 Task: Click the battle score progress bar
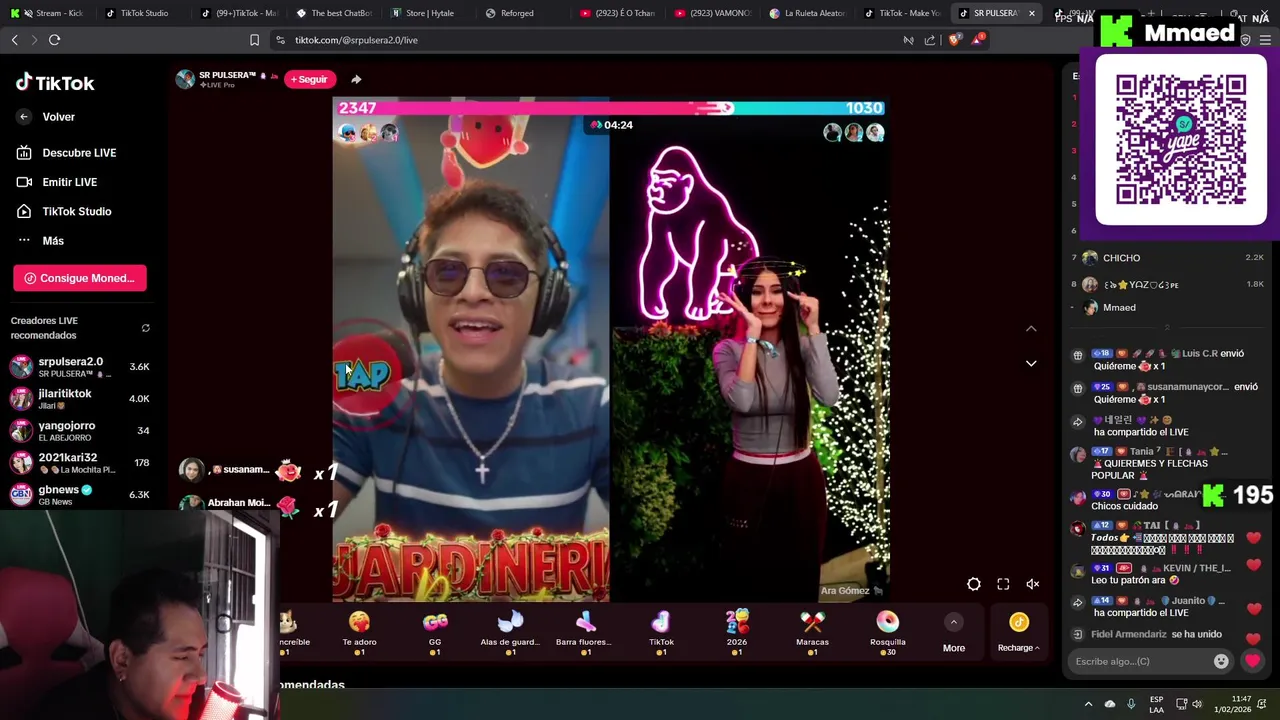(611, 108)
